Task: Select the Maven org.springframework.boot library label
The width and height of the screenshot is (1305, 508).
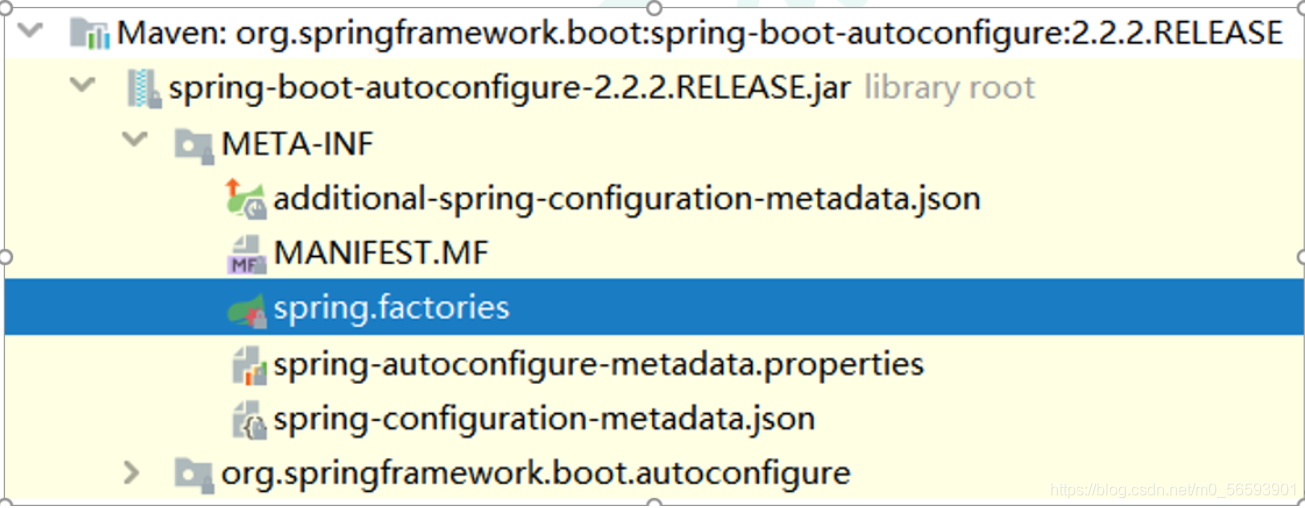Action: pos(700,33)
